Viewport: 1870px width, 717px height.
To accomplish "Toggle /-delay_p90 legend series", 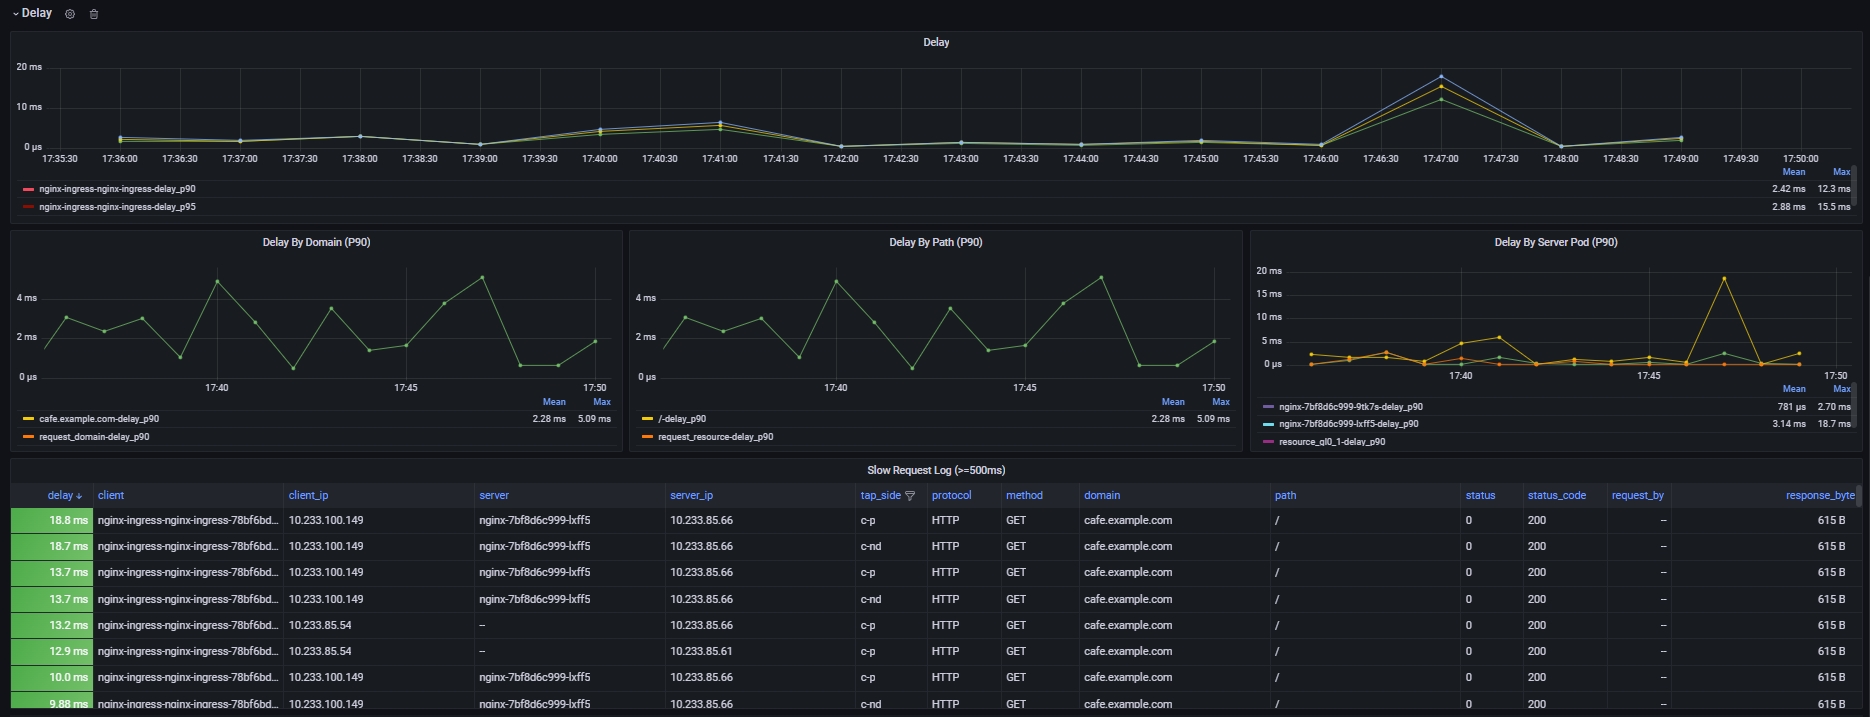I will click(682, 419).
